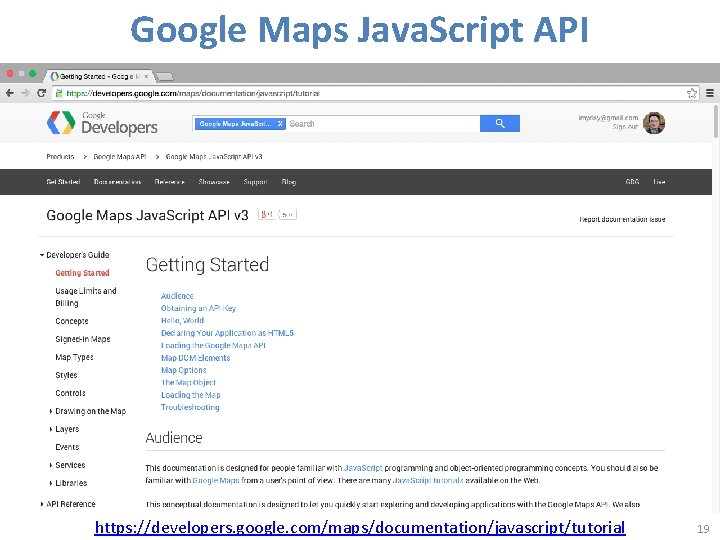
Task: Click the browser back arrow
Action: coord(10,93)
